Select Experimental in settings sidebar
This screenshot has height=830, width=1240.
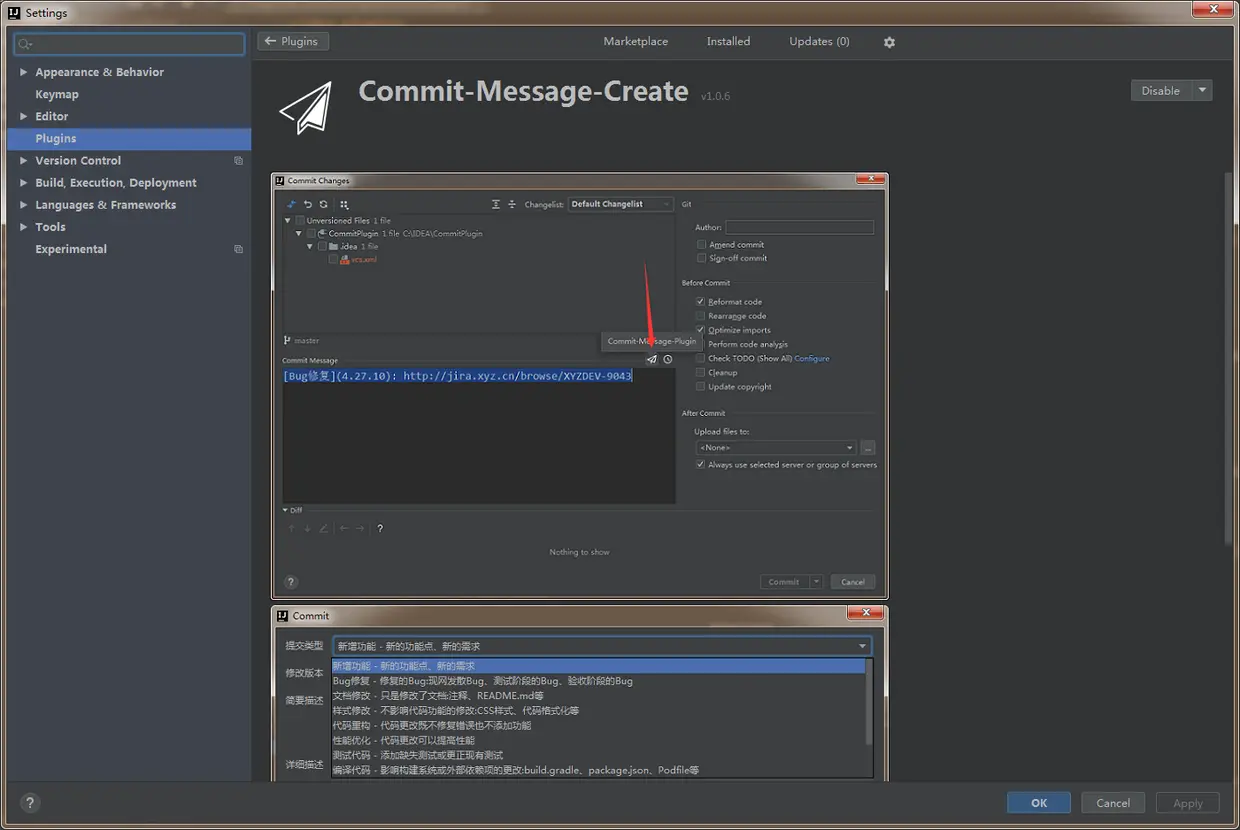pyautogui.click(x=71, y=249)
